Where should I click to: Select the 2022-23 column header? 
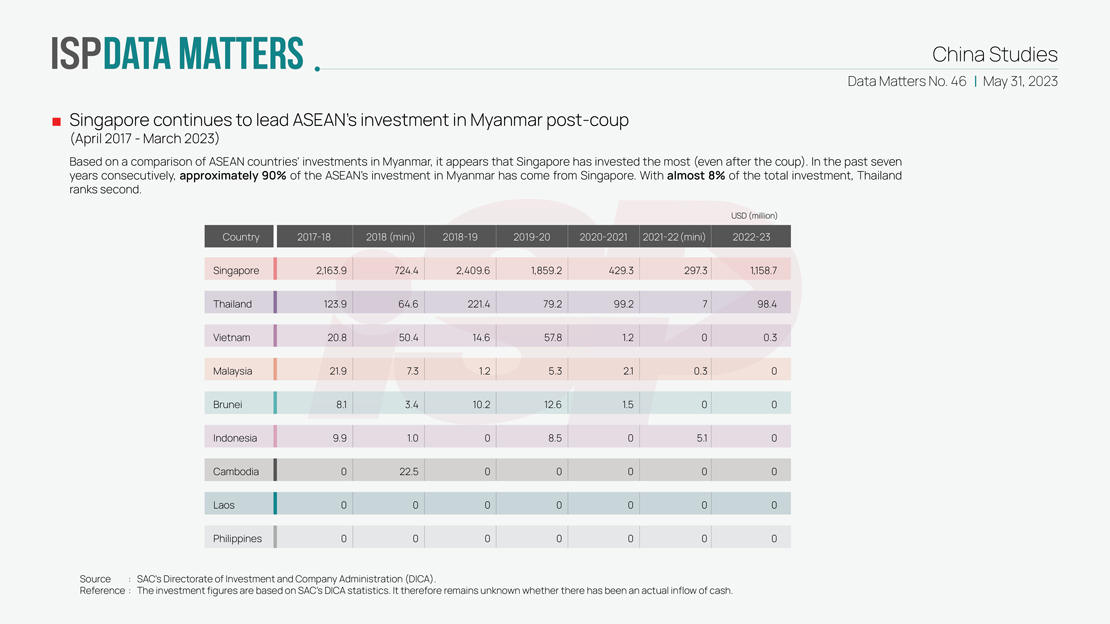click(752, 237)
